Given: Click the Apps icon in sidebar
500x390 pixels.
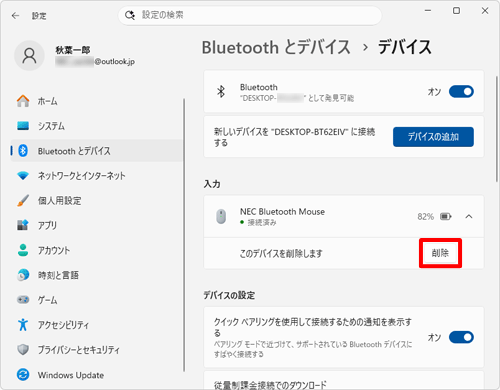Looking at the screenshot, I should 23,225.
